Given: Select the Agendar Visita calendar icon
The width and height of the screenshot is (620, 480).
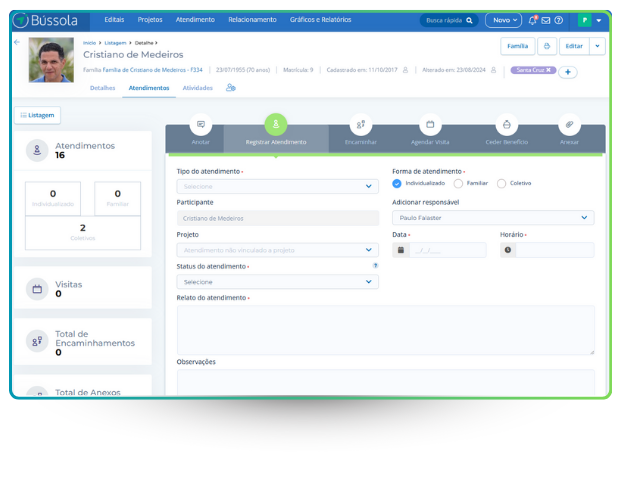Looking at the screenshot, I should point(430,125).
